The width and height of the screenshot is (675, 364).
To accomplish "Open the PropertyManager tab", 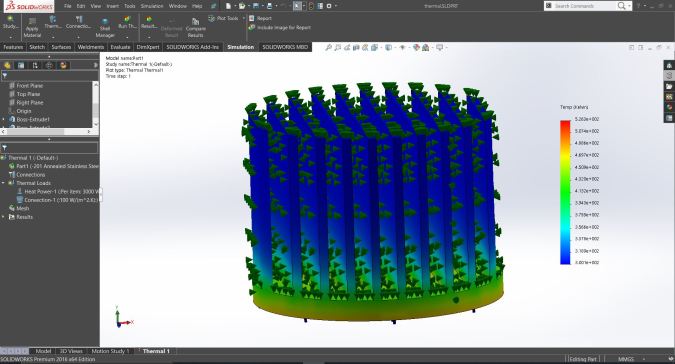I will (21, 65).
